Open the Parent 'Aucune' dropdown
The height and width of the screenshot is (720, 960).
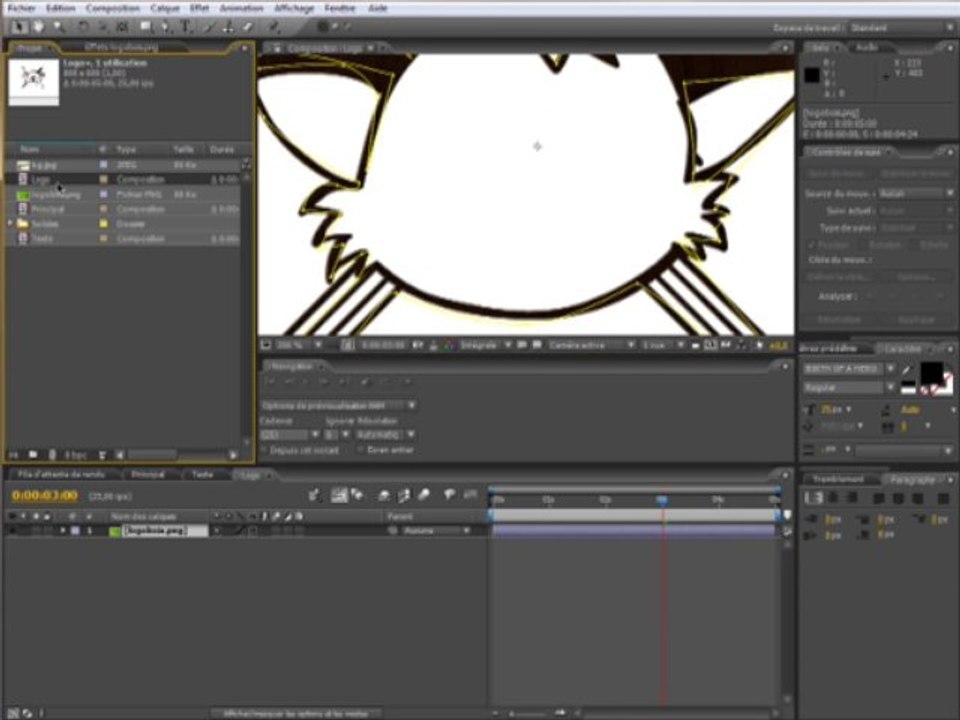coord(438,531)
